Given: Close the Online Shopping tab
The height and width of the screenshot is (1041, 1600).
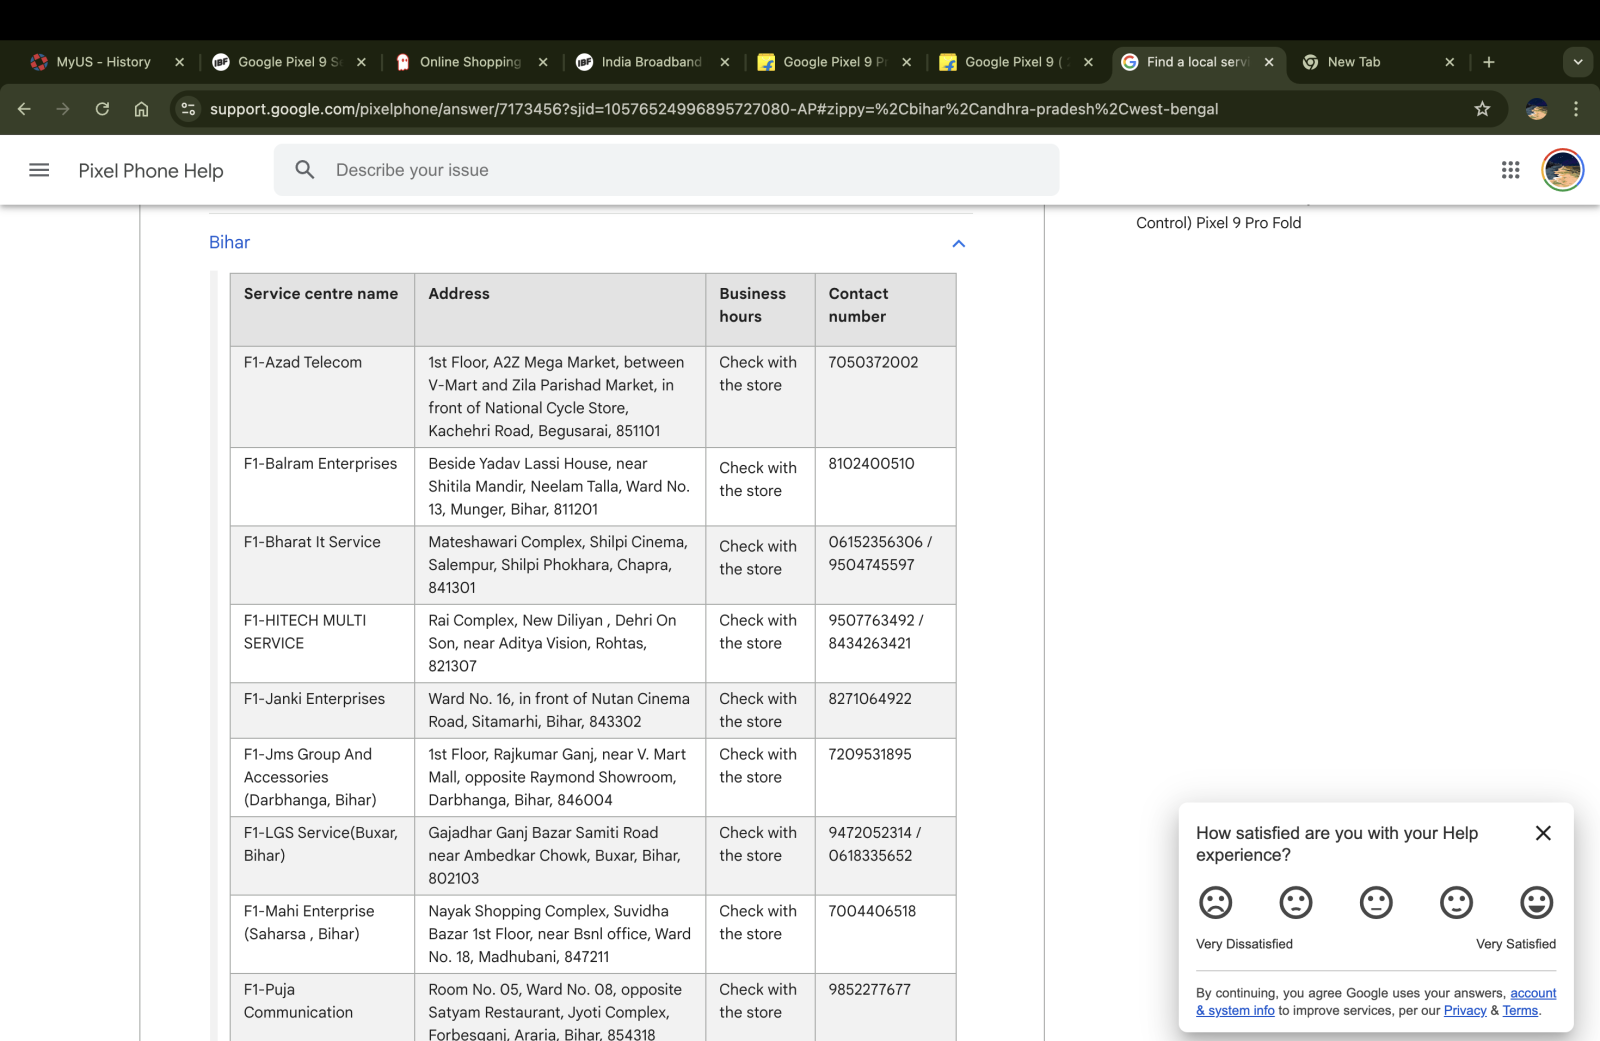Looking at the screenshot, I should click(543, 62).
